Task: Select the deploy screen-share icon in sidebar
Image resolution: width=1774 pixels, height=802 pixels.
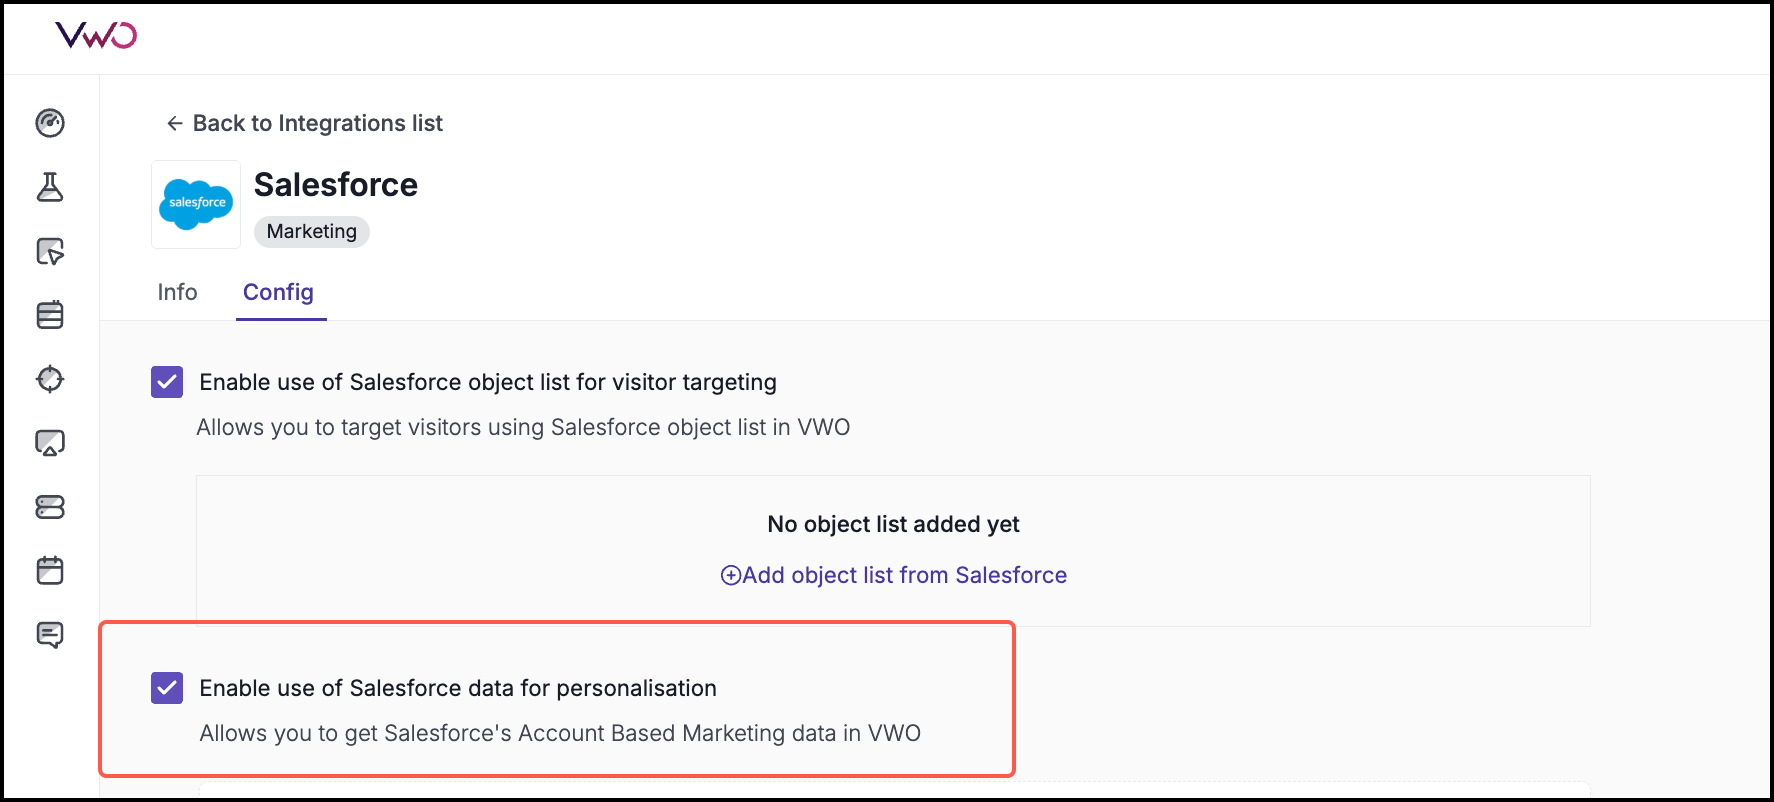Action: coord(50,441)
